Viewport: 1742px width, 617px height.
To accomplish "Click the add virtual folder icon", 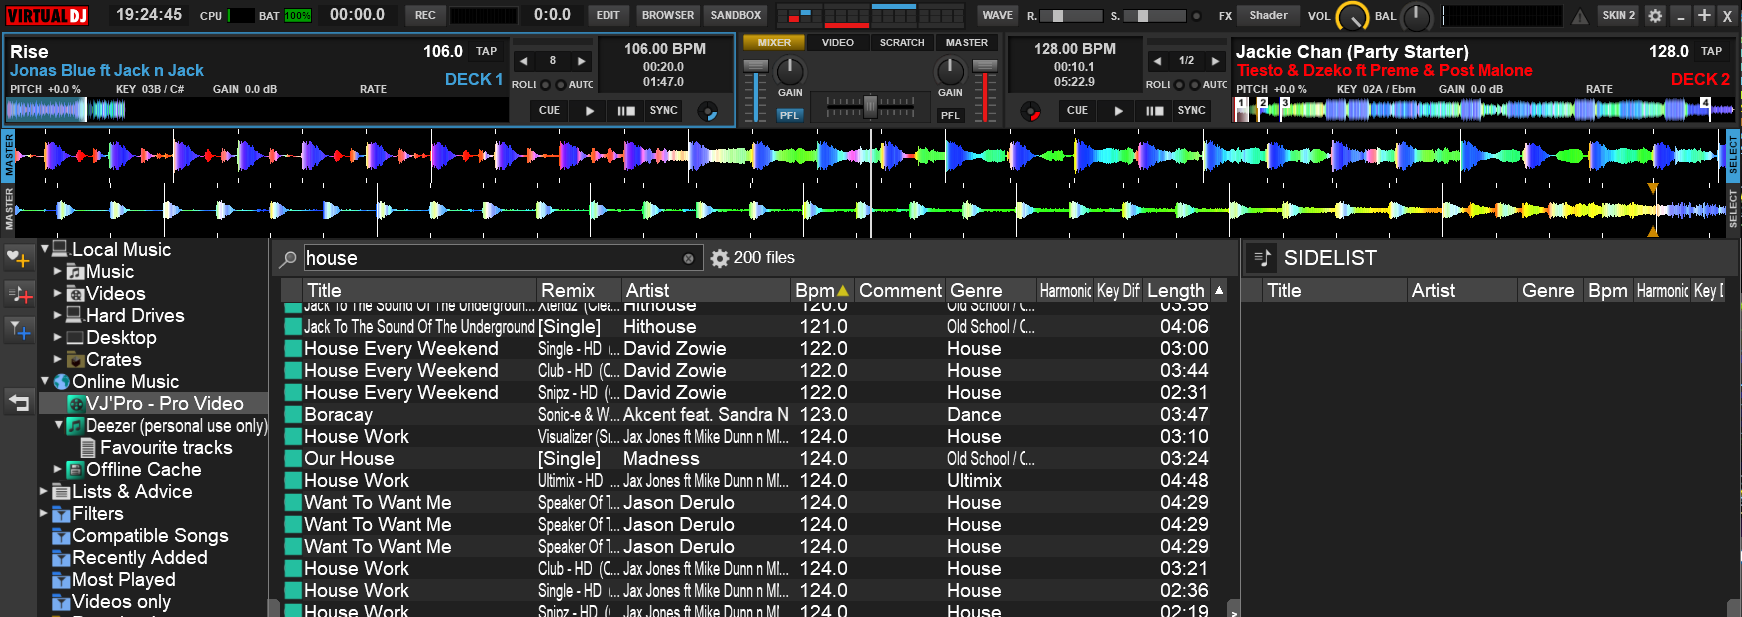I will coord(19,294).
